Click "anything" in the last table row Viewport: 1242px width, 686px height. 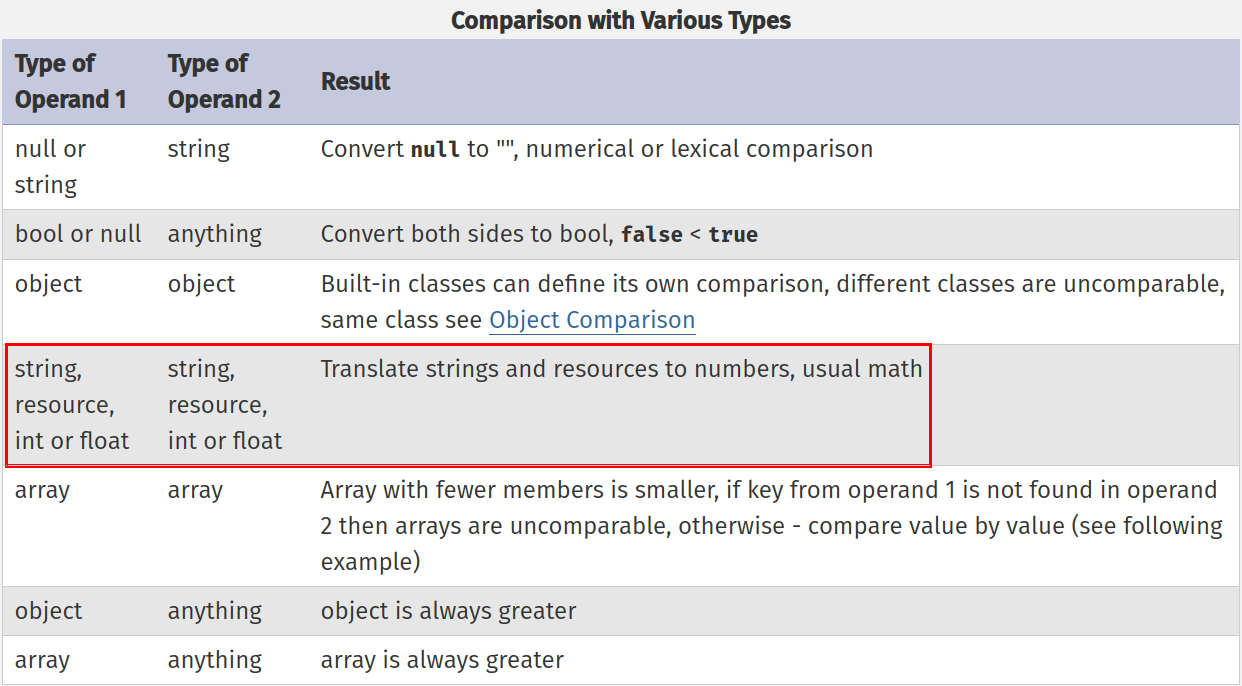(214, 660)
